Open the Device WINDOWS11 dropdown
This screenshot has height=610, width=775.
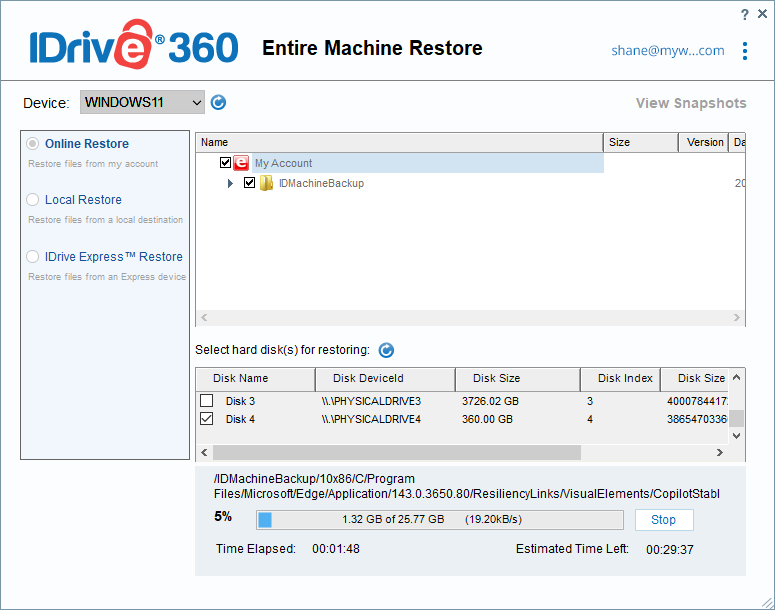pos(142,102)
